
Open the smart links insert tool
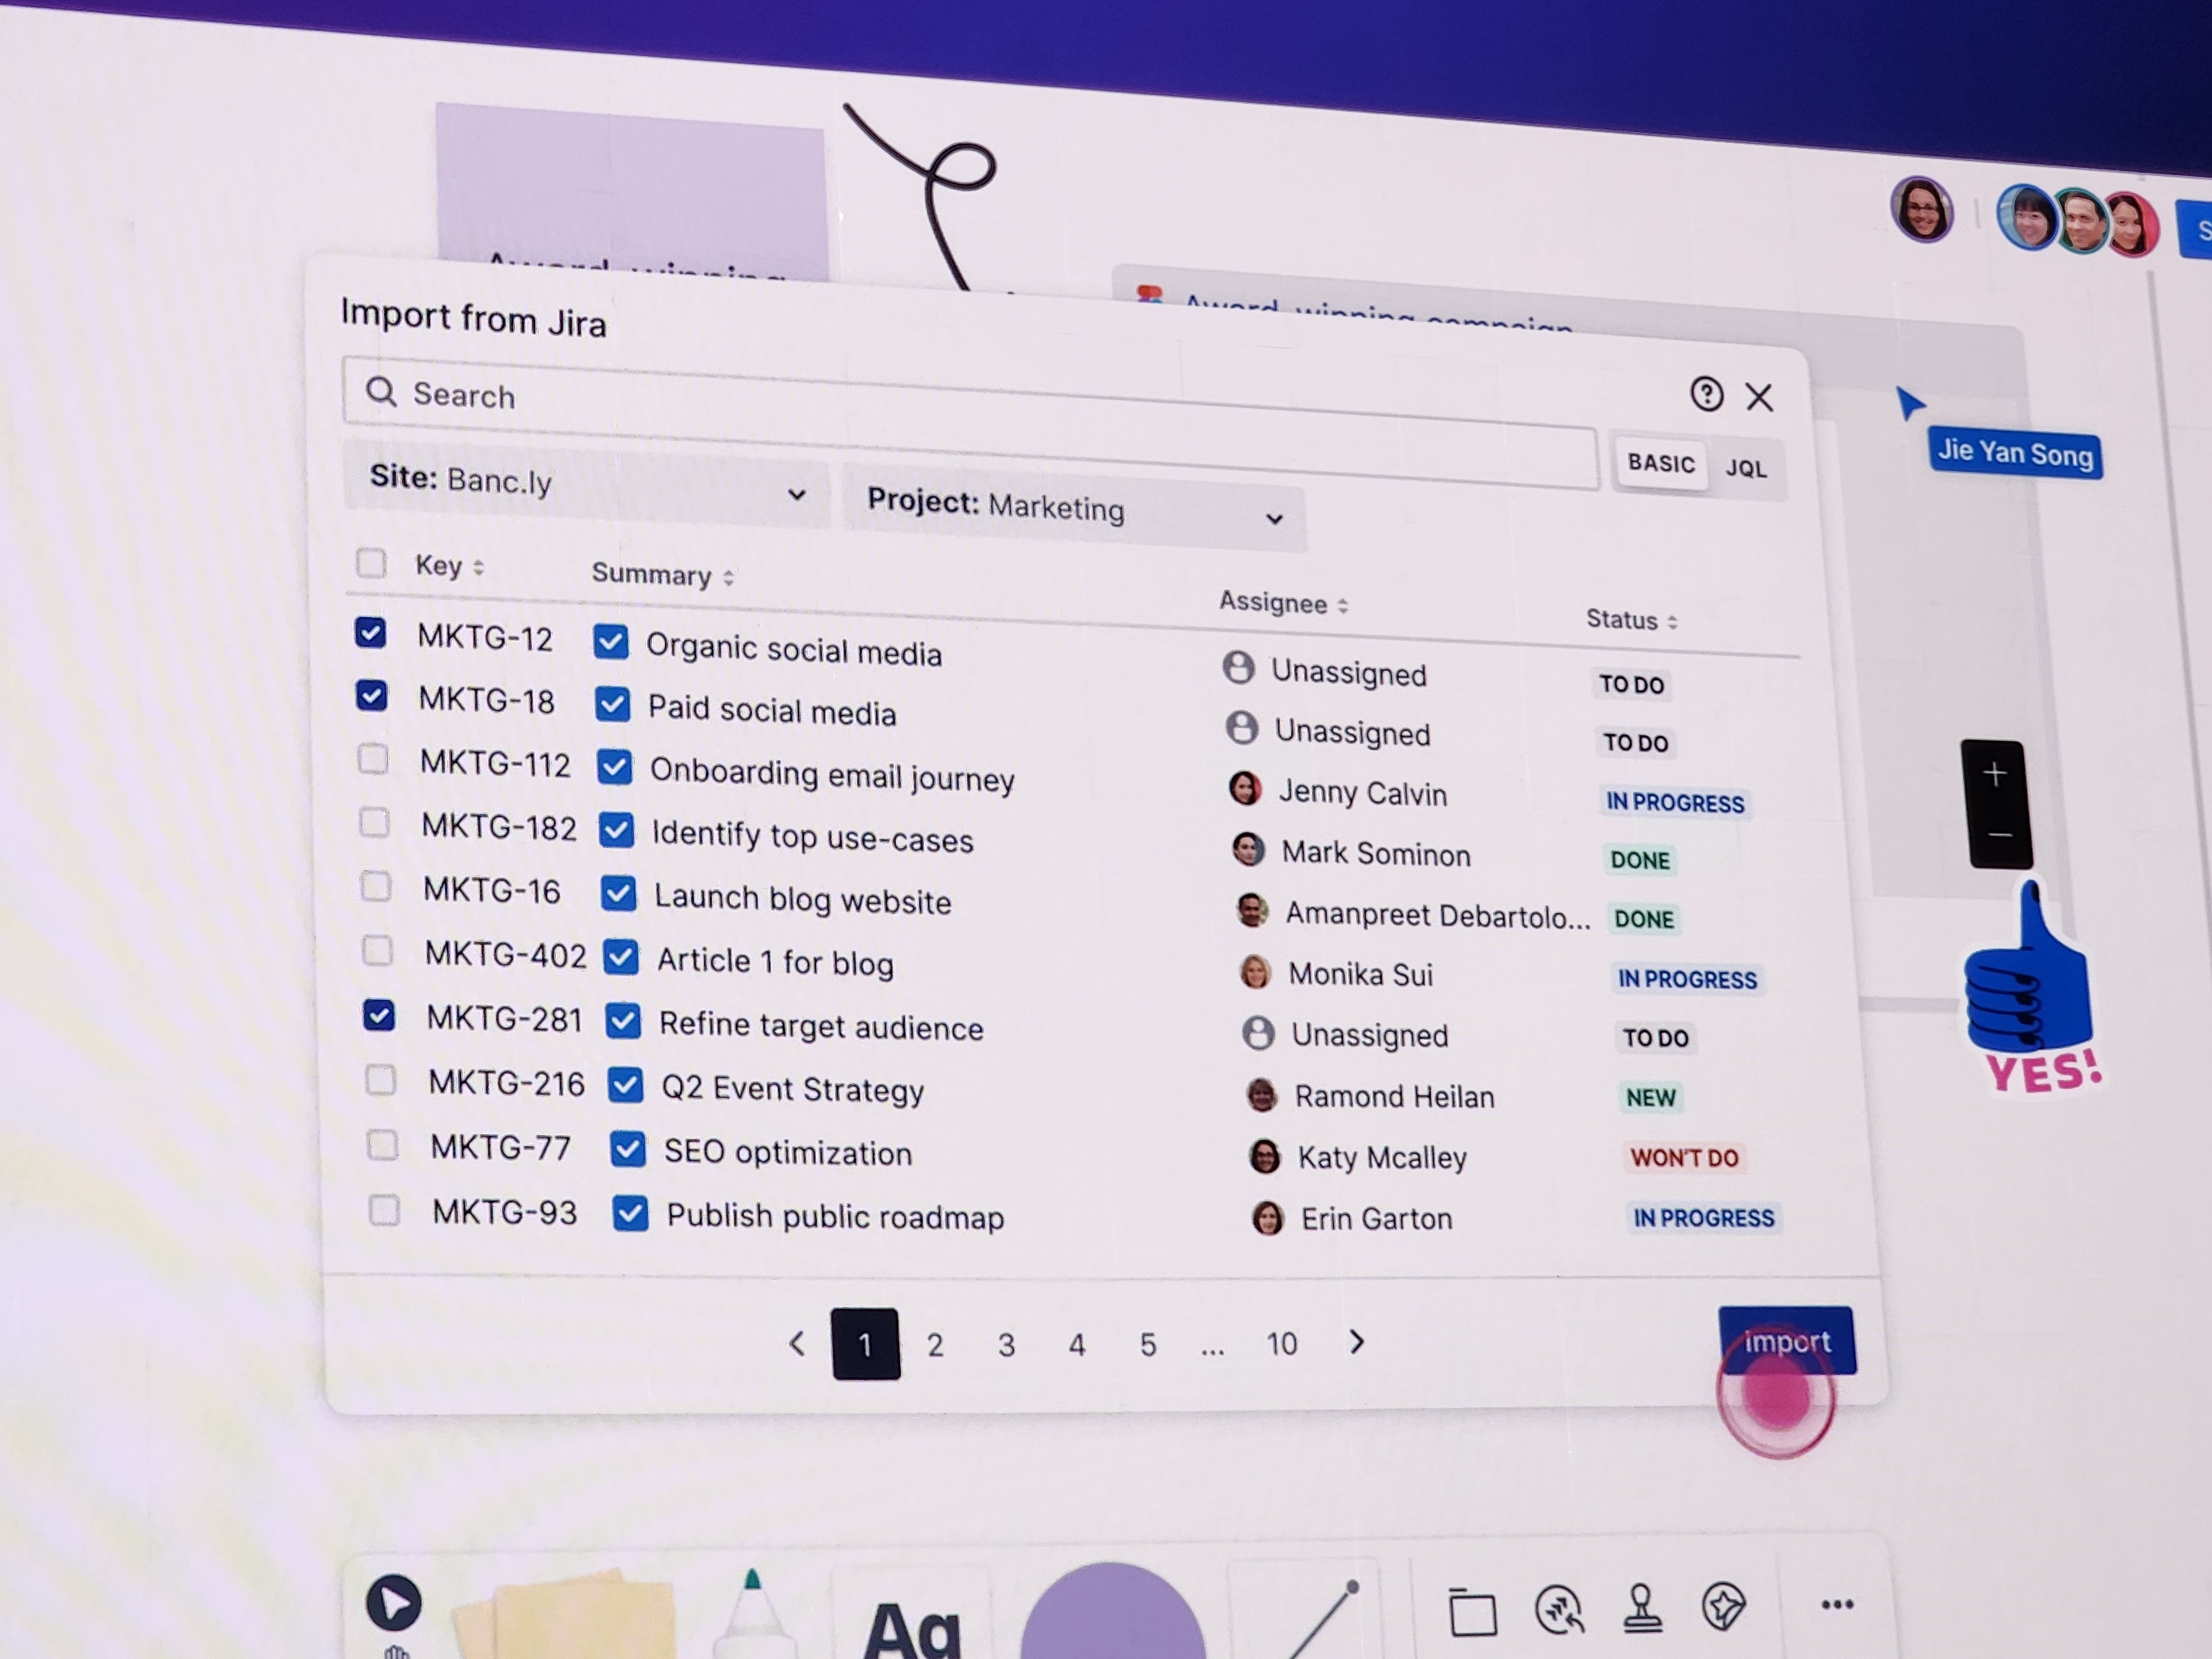click(1559, 1609)
